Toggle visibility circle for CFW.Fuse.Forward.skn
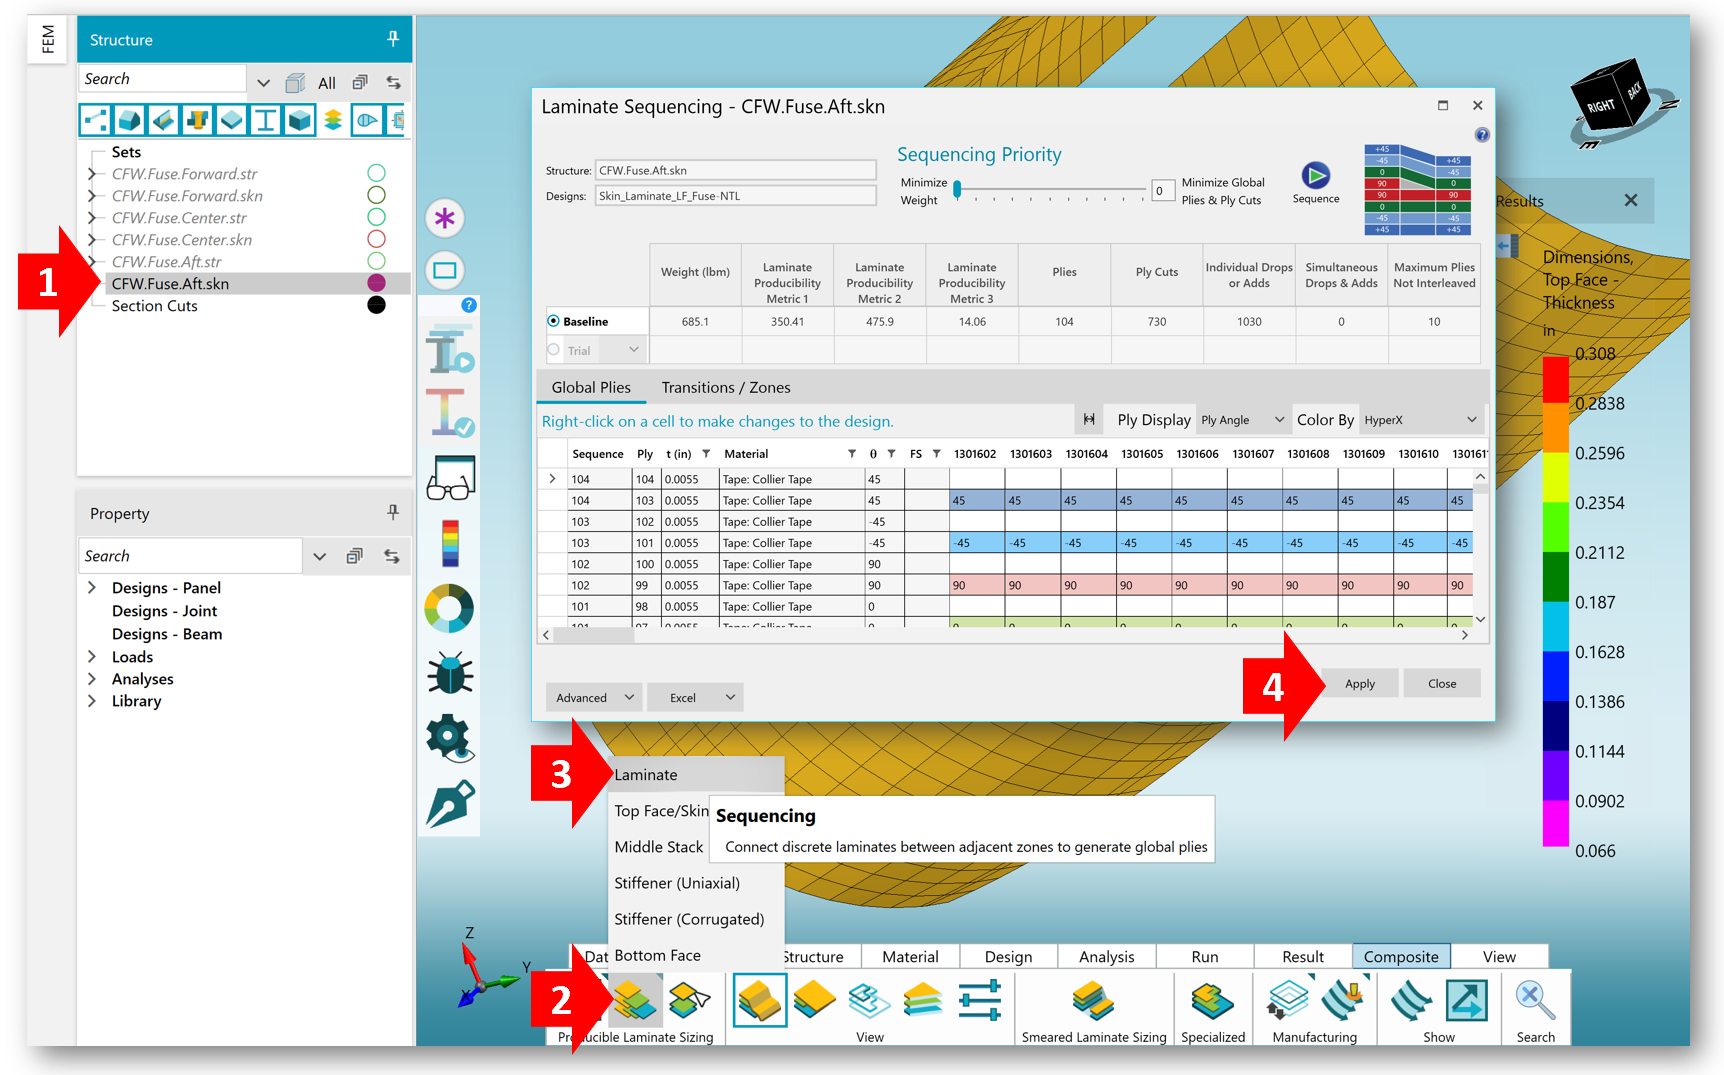Viewport: 1724px width, 1075px height. (x=376, y=195)
